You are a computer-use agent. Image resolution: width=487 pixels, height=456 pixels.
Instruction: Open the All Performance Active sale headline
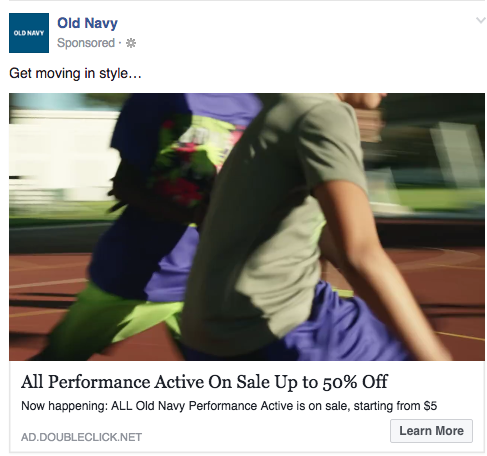pyautogui.click(x=204, y=382)
